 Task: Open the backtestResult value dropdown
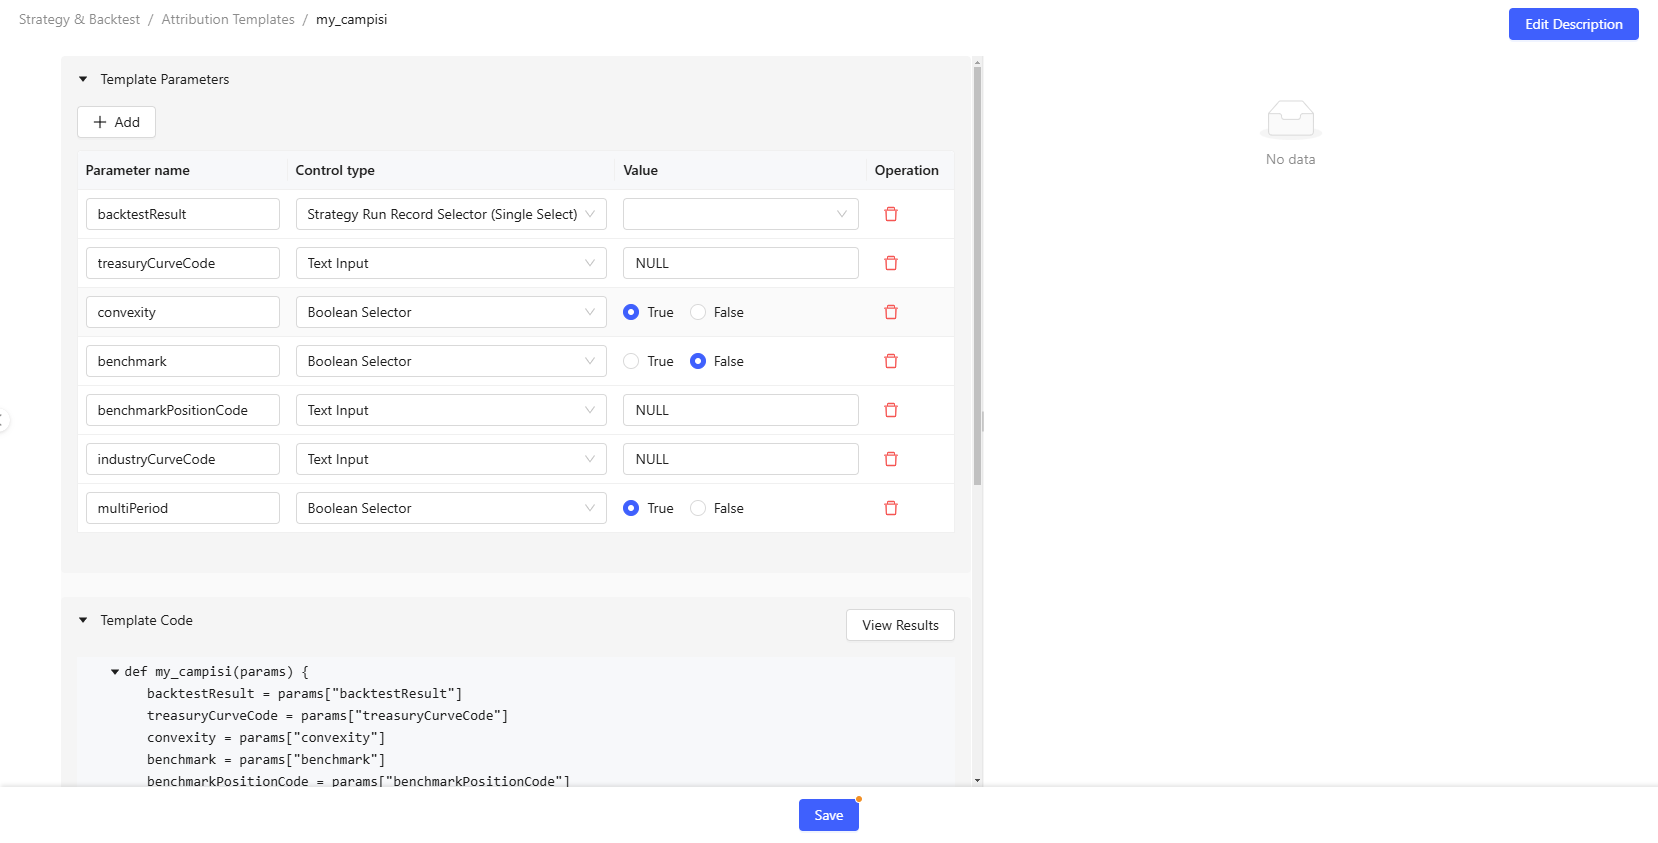[x=740, y=214]
